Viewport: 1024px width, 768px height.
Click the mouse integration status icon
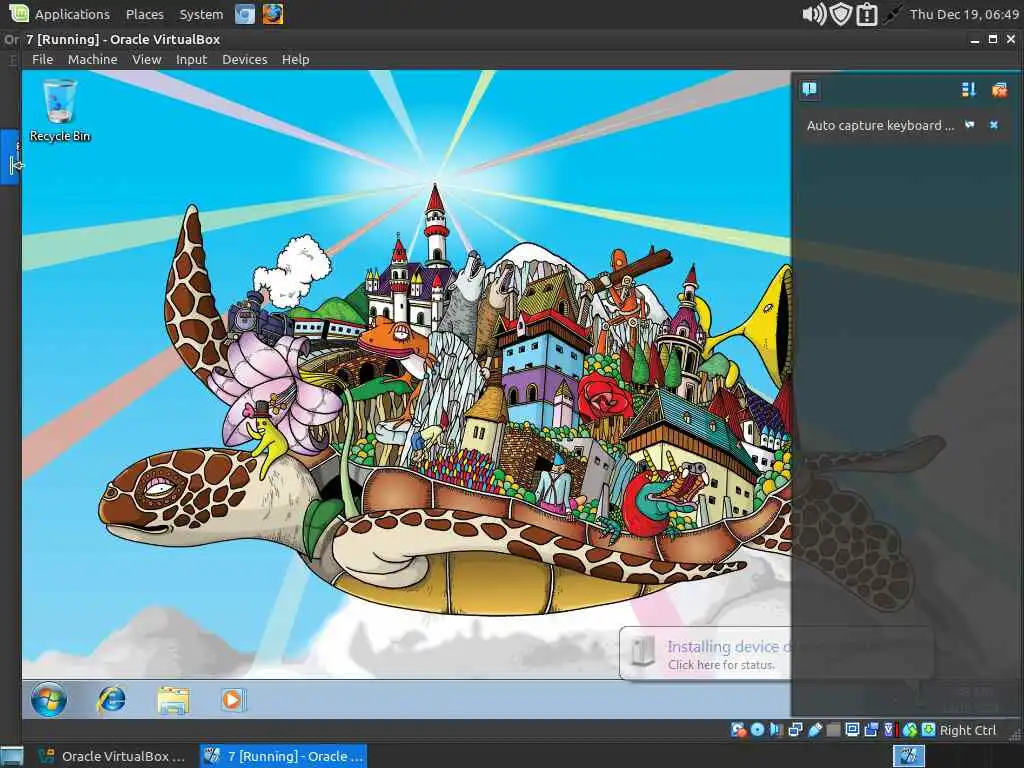[910, 730]
